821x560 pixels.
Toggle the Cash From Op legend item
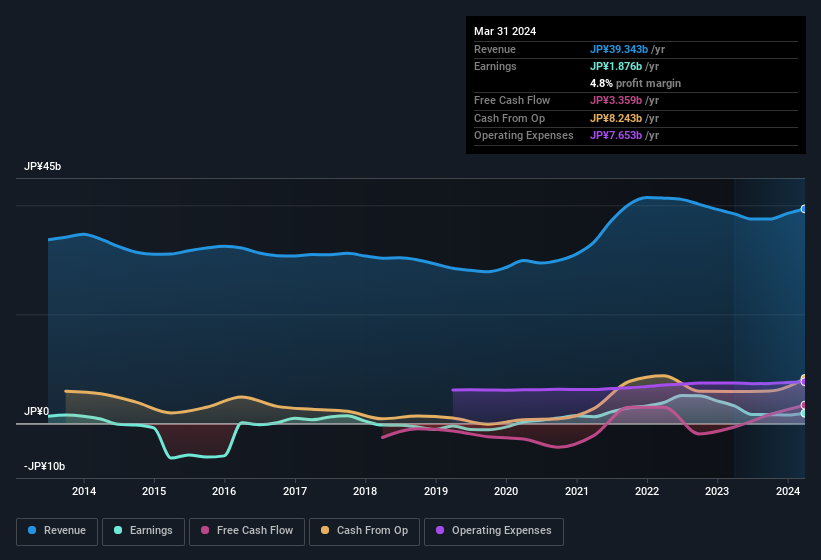tap(364, 531)
